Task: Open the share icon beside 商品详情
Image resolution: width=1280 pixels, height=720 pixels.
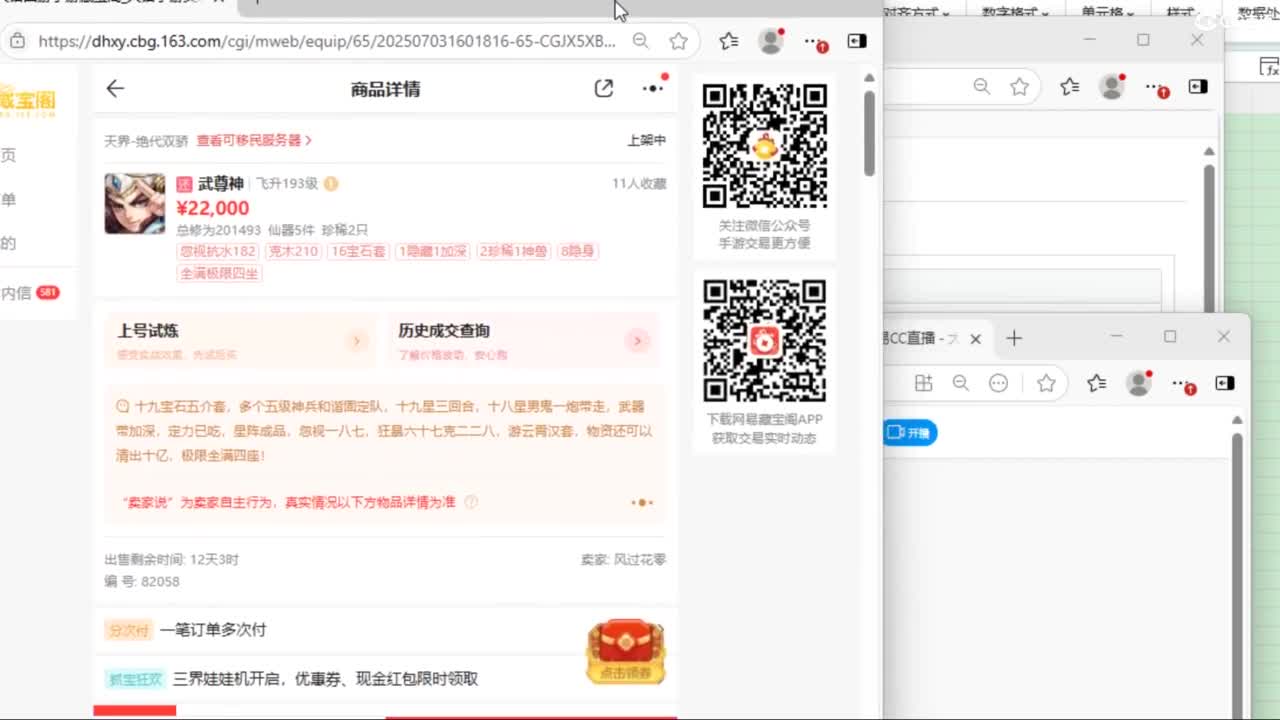Action: (604, 88)
